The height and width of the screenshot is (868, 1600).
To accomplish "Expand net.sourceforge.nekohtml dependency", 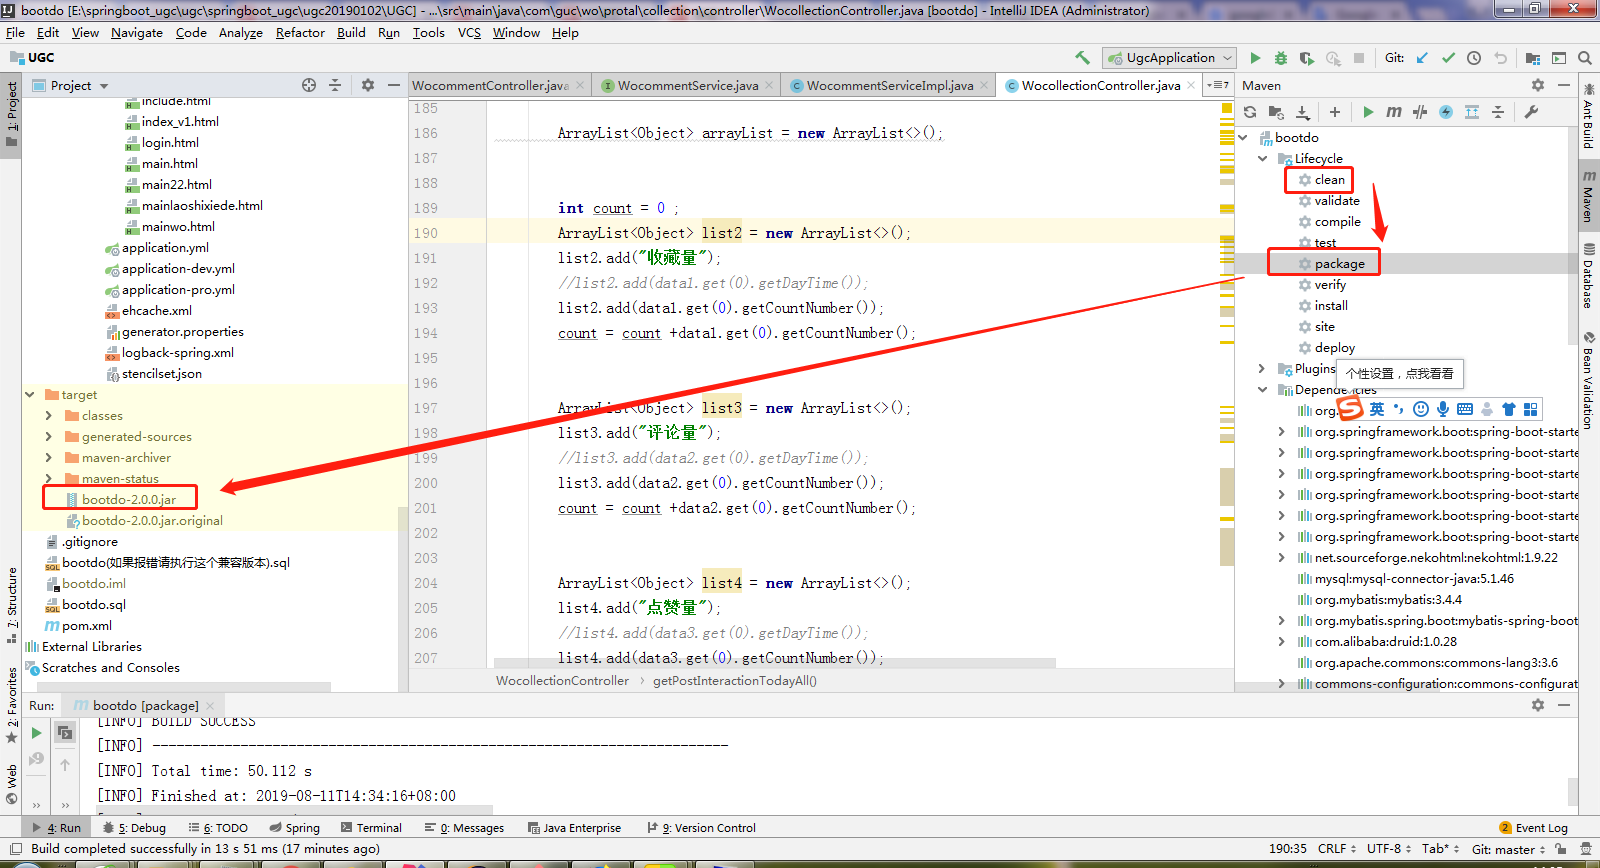I will 1282,558.
